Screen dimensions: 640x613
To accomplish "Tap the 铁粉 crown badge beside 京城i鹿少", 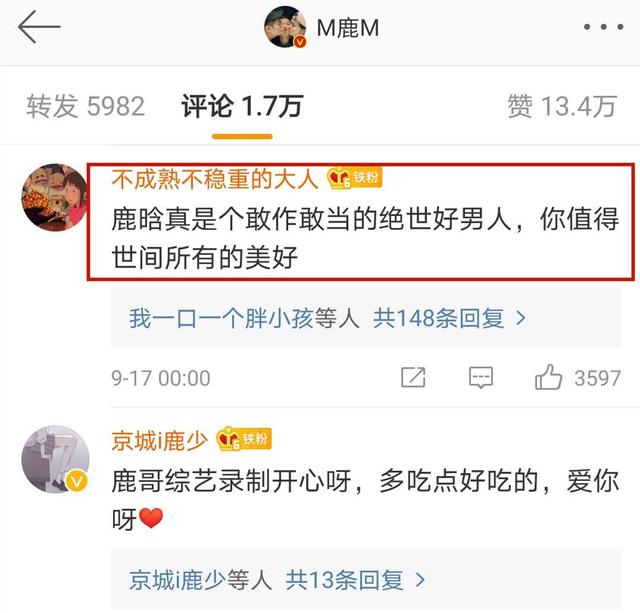I will click(x=244, y=439).
